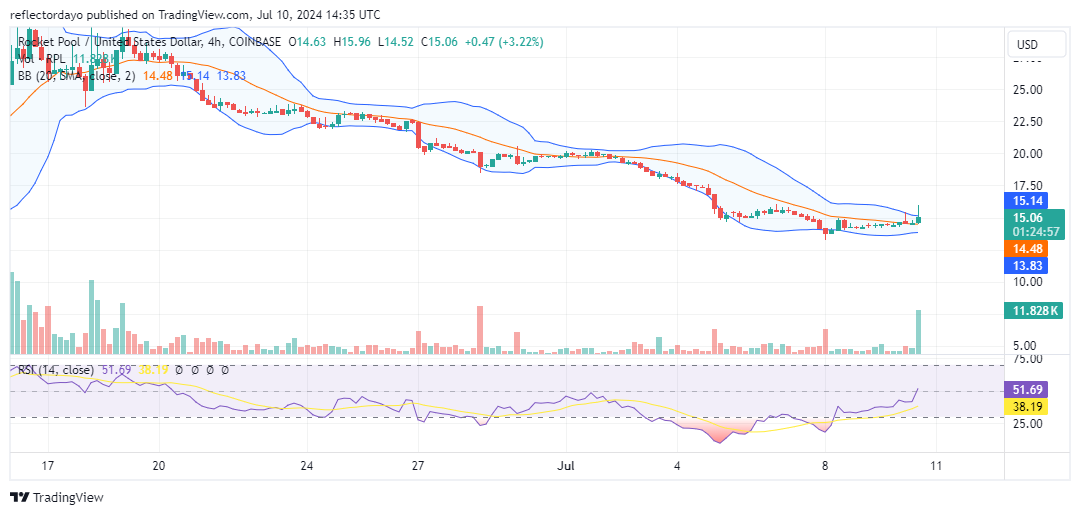Click the yellow 38.19 RSI axis tag
1080x515 pixels.
1026,407
